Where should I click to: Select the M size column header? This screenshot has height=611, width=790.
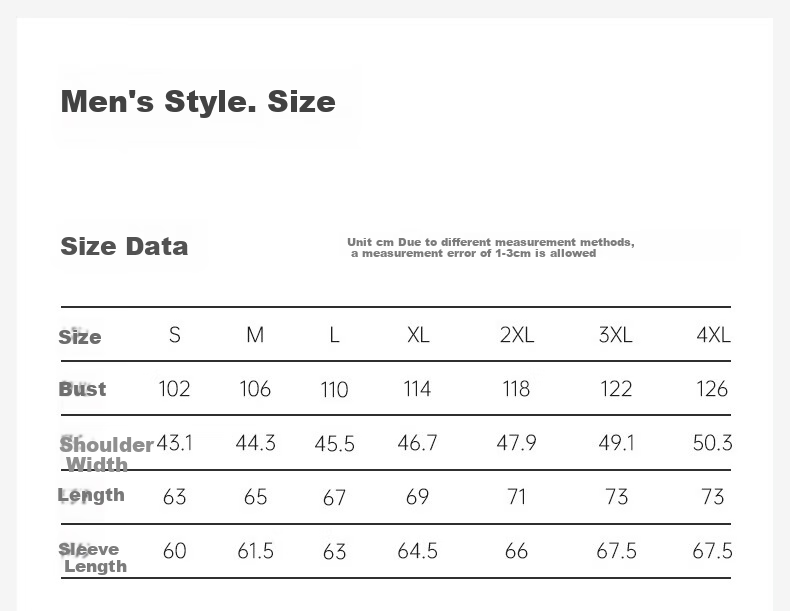[x=255, y=335]
